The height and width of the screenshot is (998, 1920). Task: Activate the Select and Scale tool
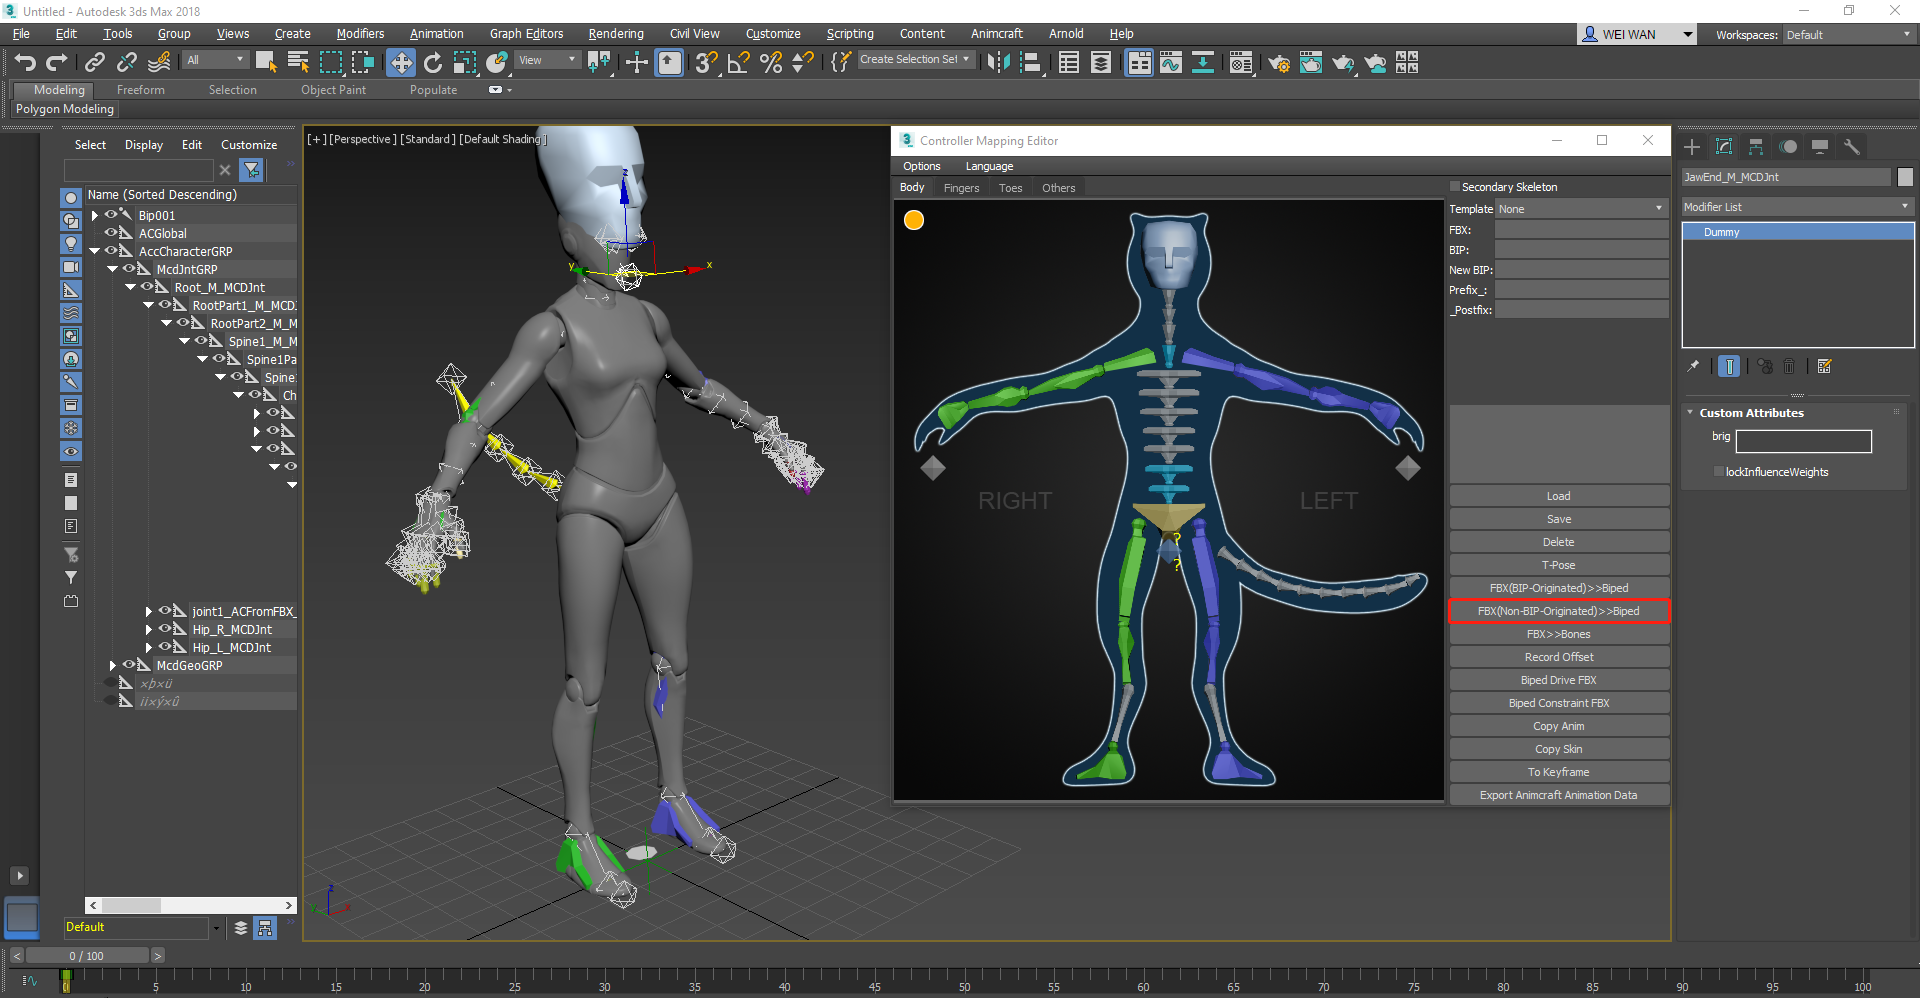[x=464, y=63]
